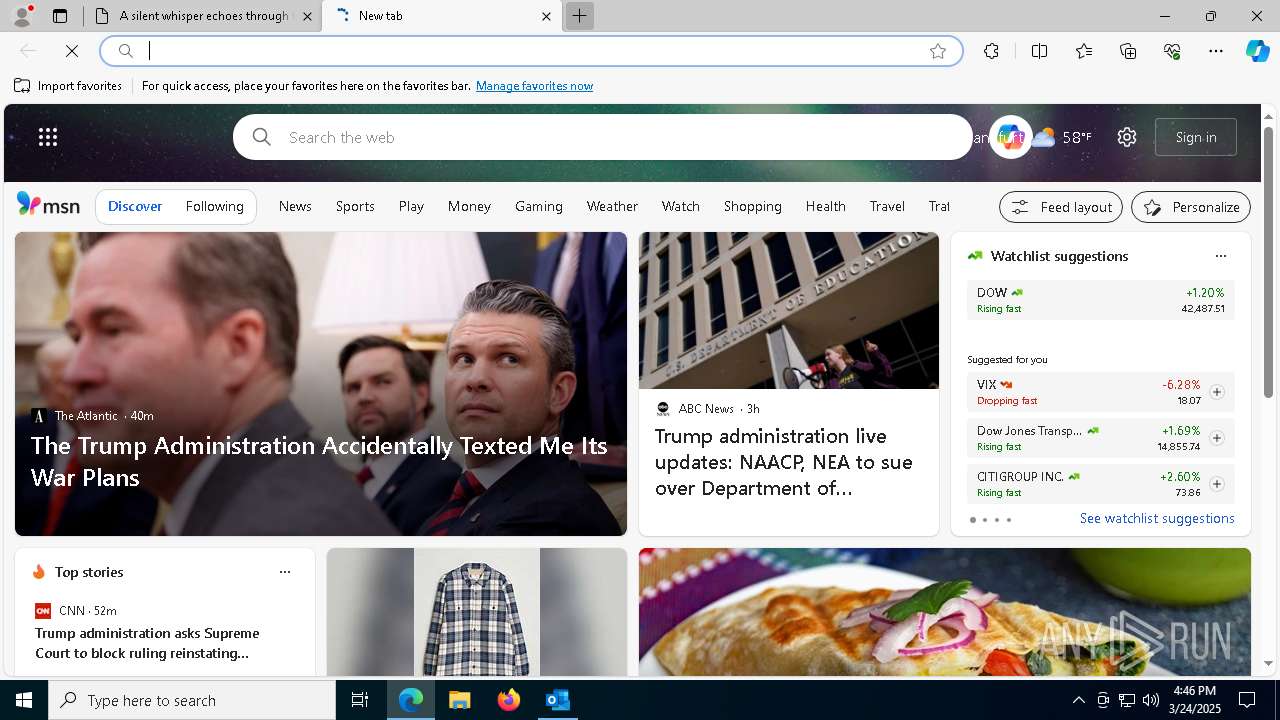Open the 58°F weather widget

tap(1062, 137)
